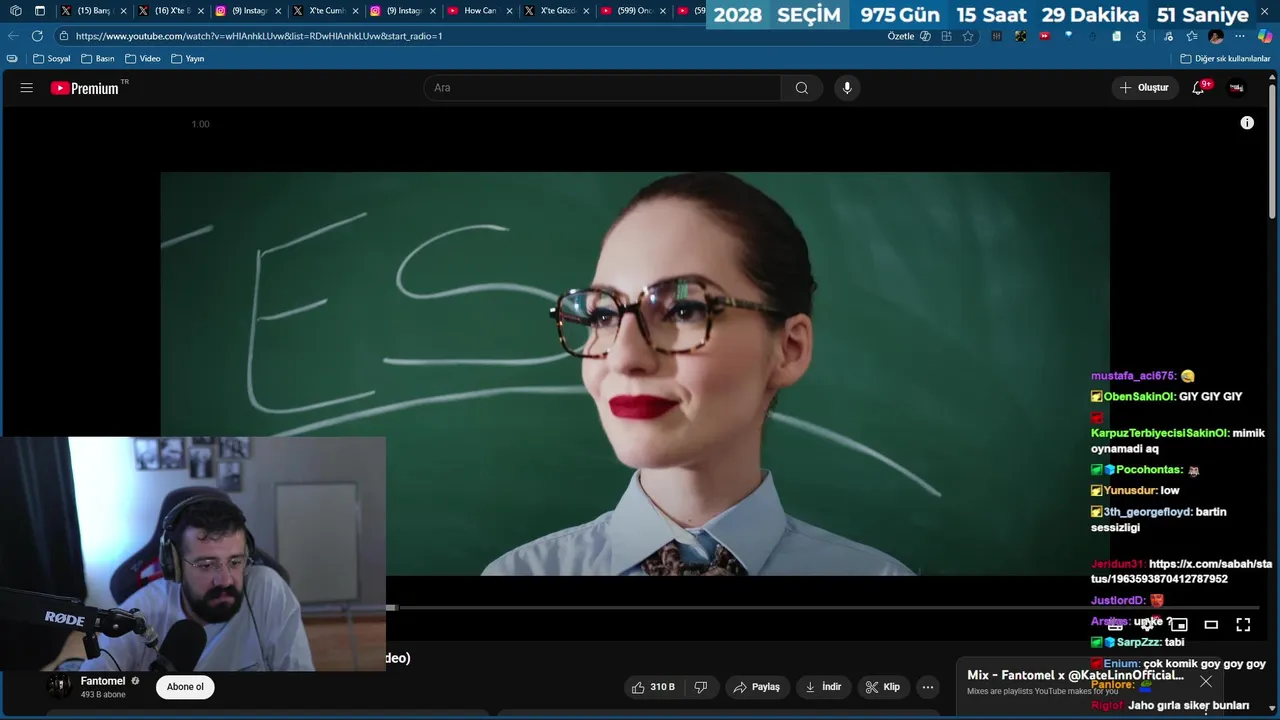Open the Fantomel channel avatar
Image resolution: width=1280 pixels, height=720 pixels.
[x=60, y=687]
